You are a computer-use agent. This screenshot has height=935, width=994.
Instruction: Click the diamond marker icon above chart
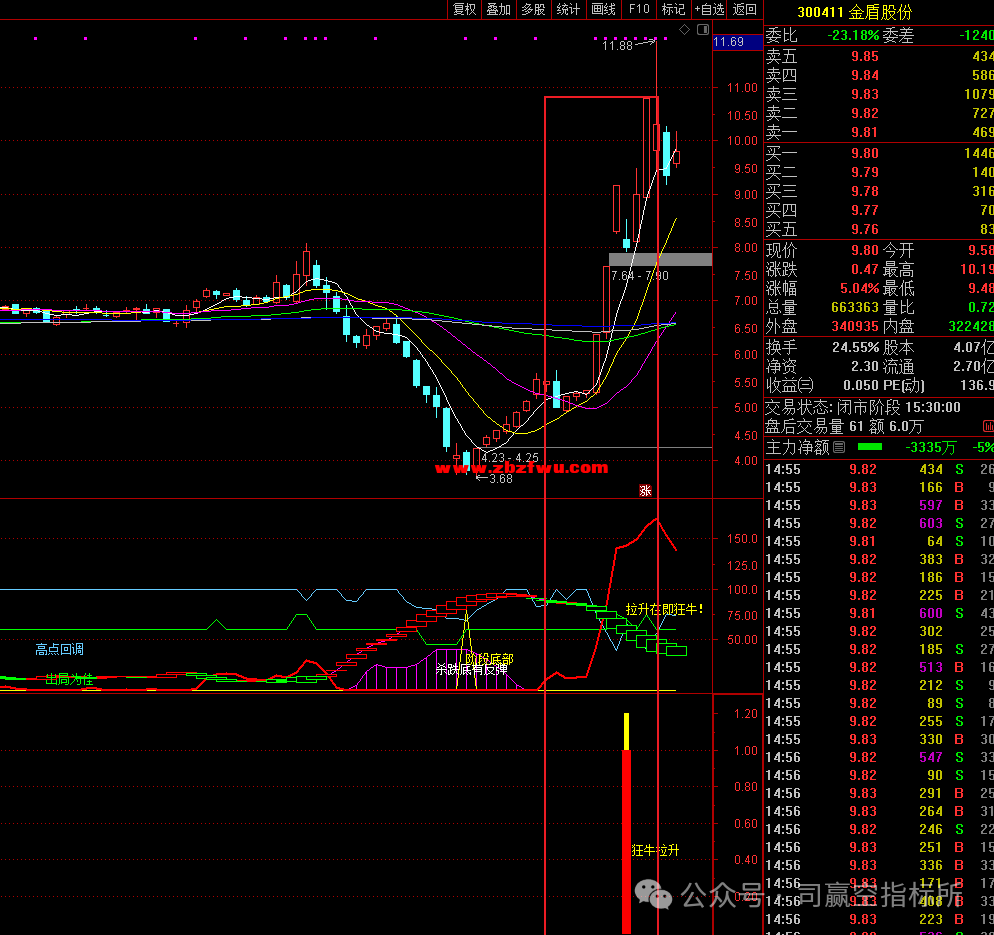[684, 30]
